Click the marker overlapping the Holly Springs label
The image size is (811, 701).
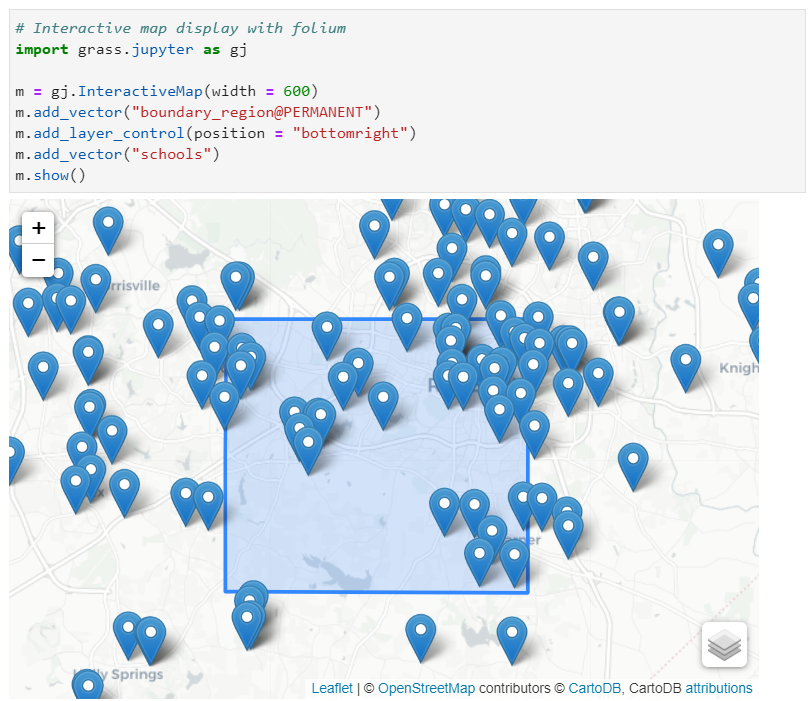88,685
